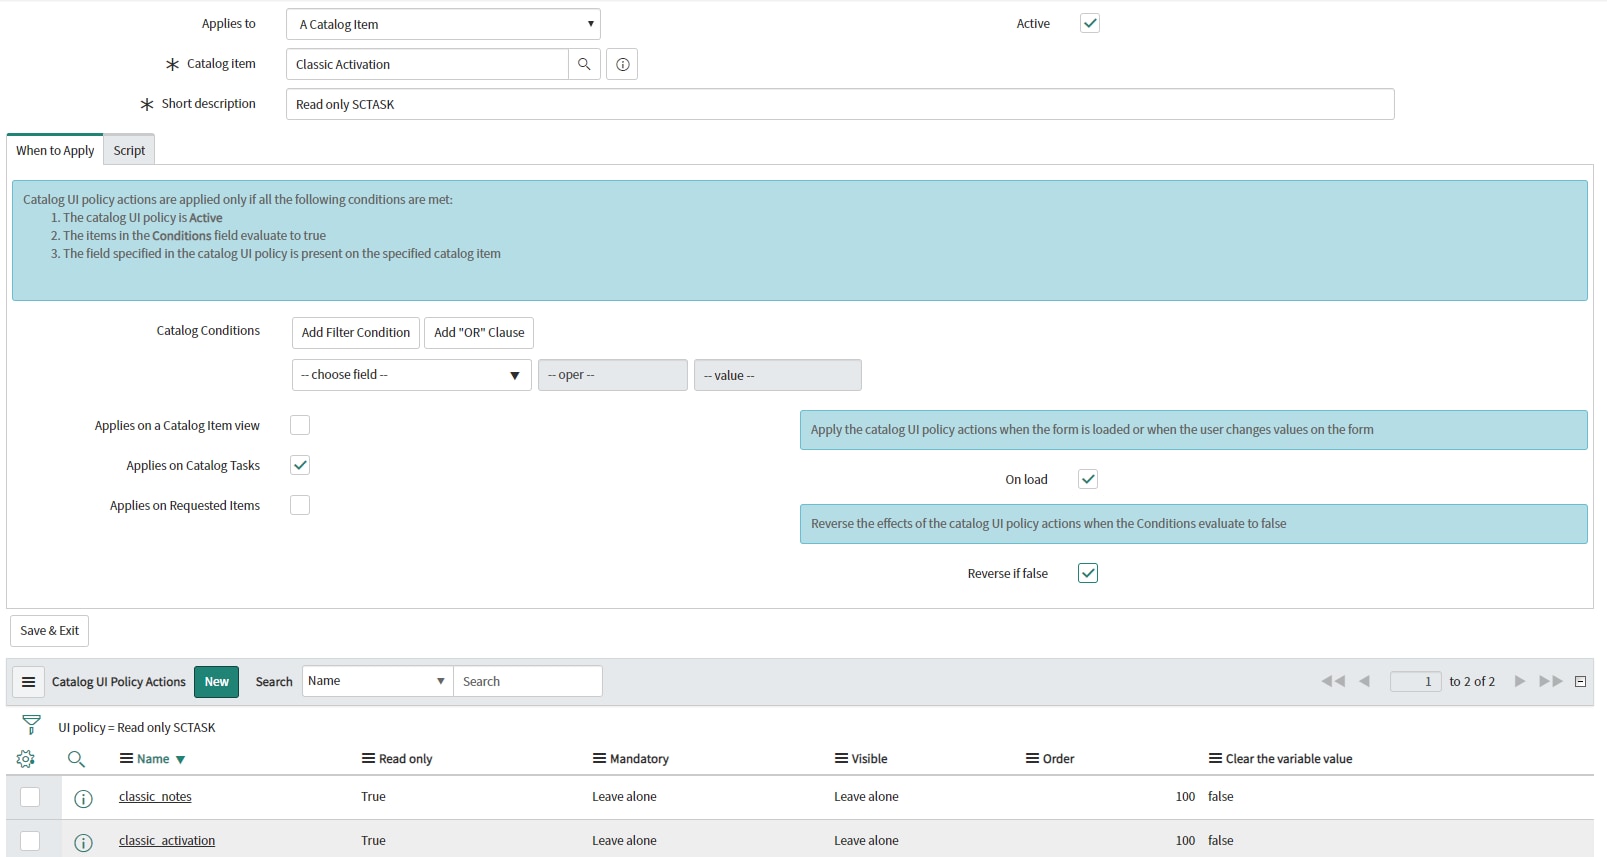
Task: Open the choose field dropdown
Action: click(411, 375)
